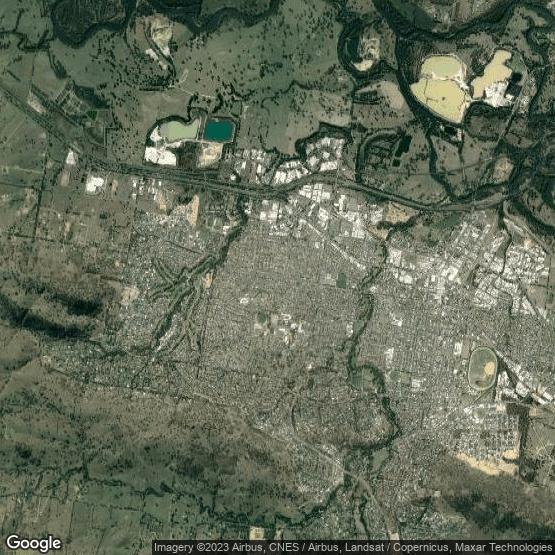Click the Google logo
Screen dimensions: 555x555
coord(34,543)
